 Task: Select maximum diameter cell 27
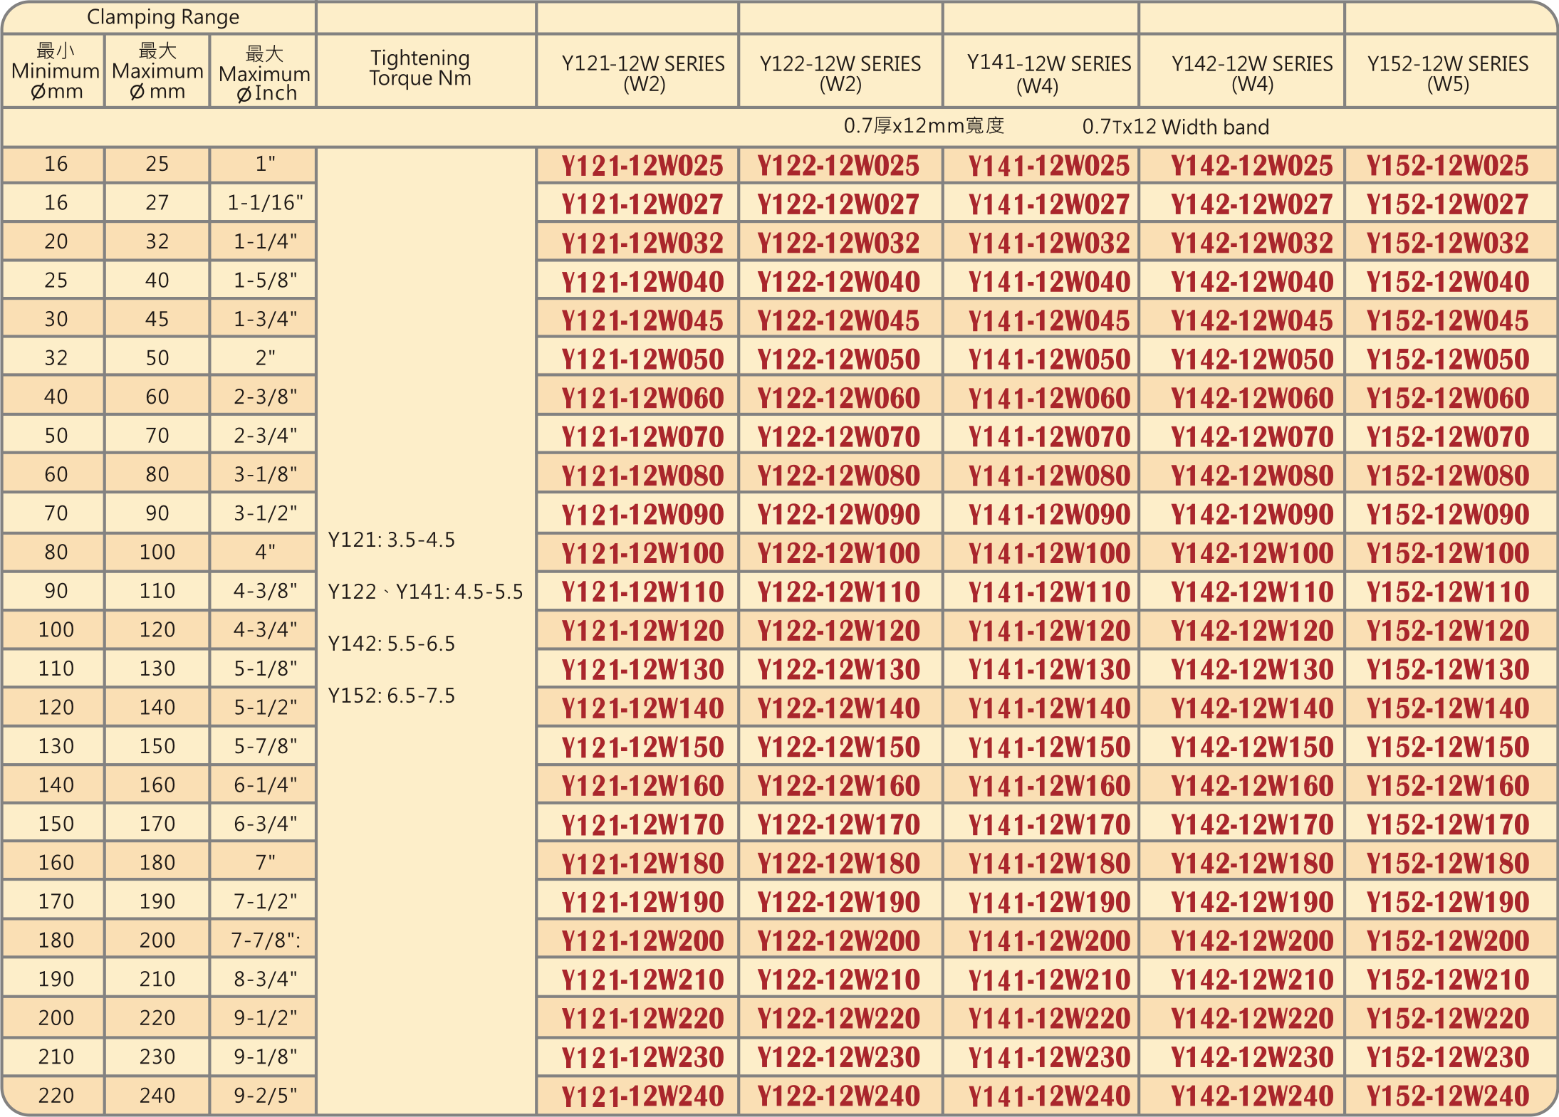(157, 203)
